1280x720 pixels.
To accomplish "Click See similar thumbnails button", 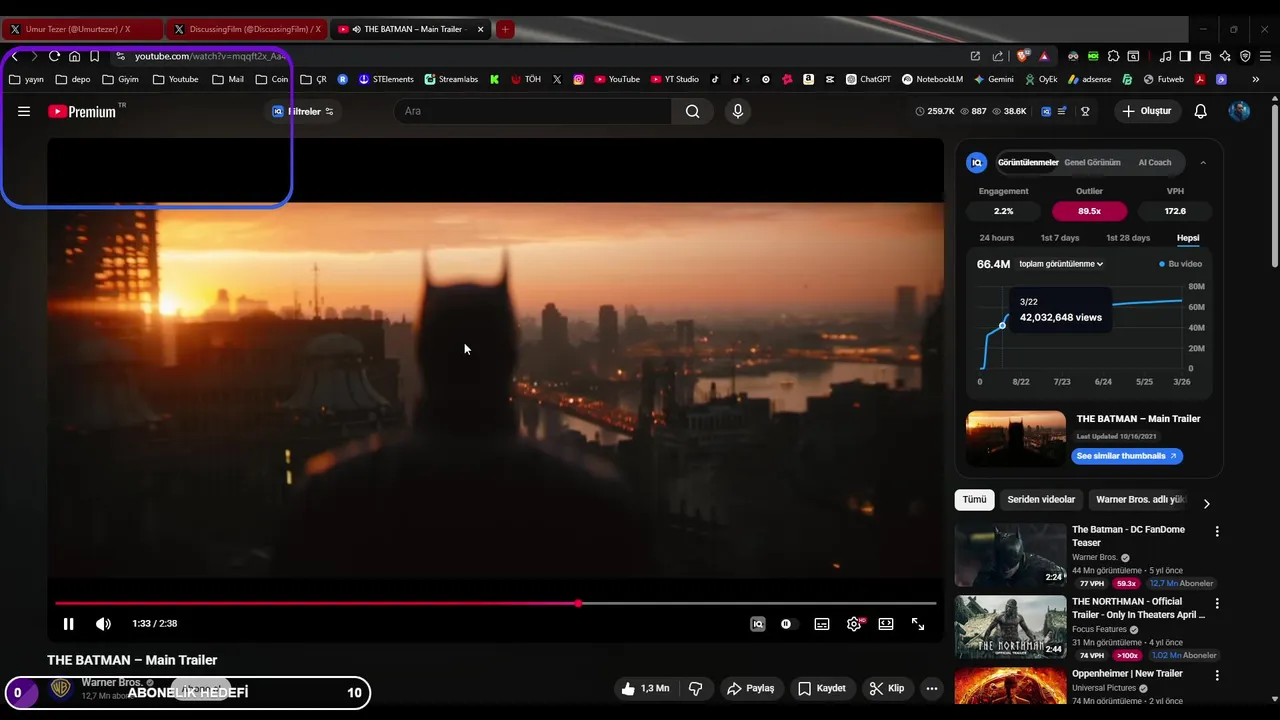I will 1127,456.
